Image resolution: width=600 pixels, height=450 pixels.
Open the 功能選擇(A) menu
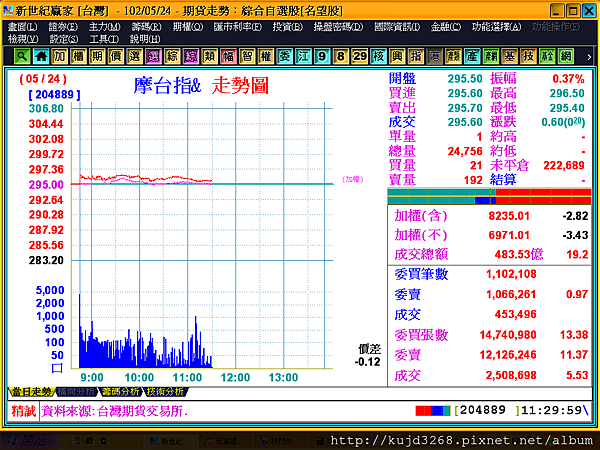pyautogui.click(x=497, y=27)
